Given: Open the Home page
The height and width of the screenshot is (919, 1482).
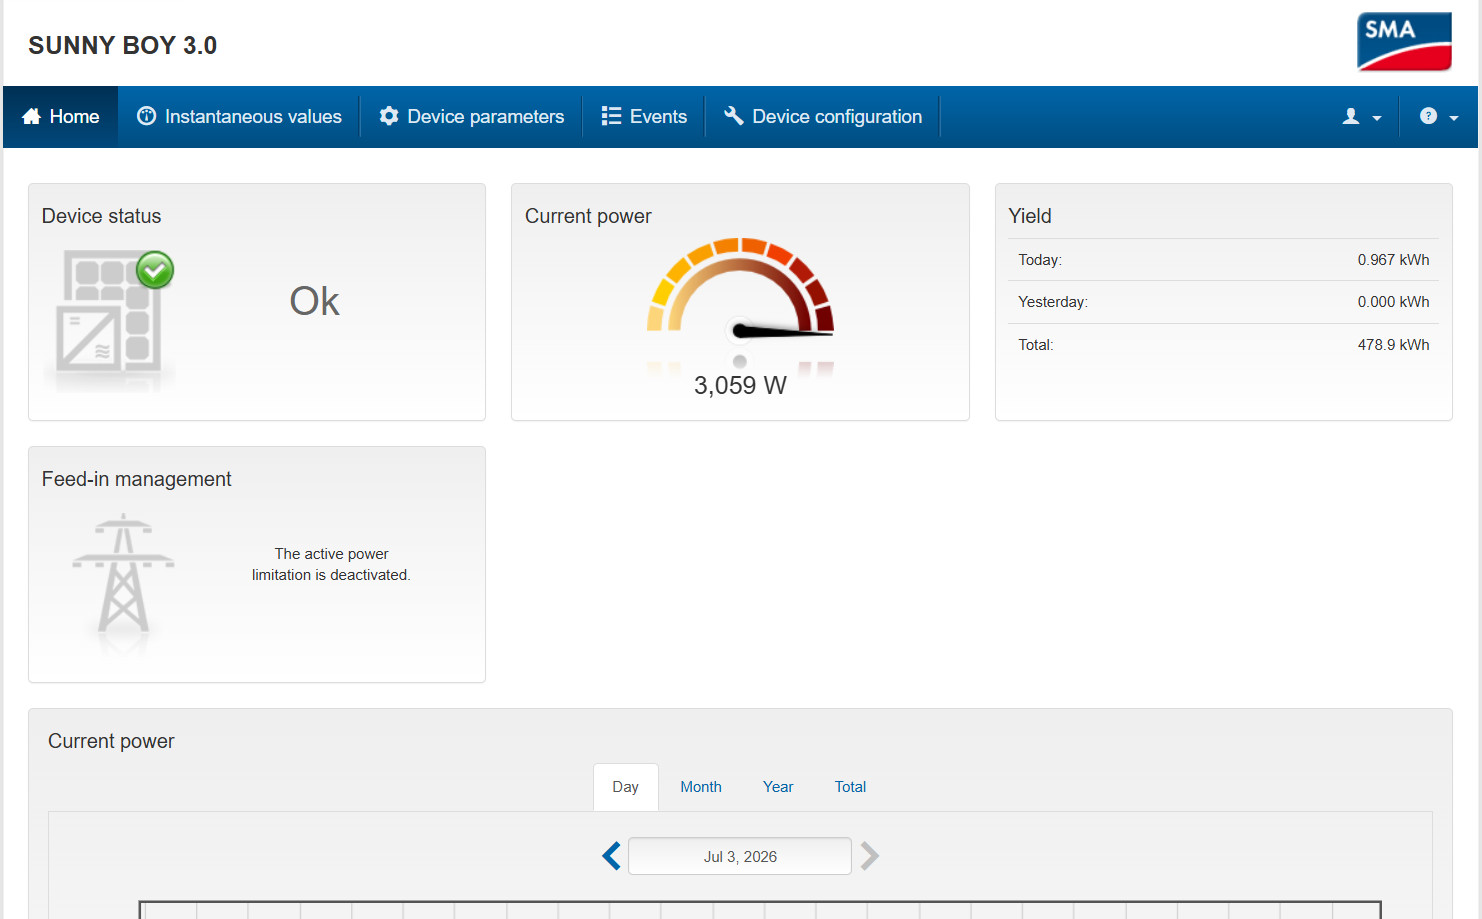Looking at the screenshot, I should pos(61,117).
